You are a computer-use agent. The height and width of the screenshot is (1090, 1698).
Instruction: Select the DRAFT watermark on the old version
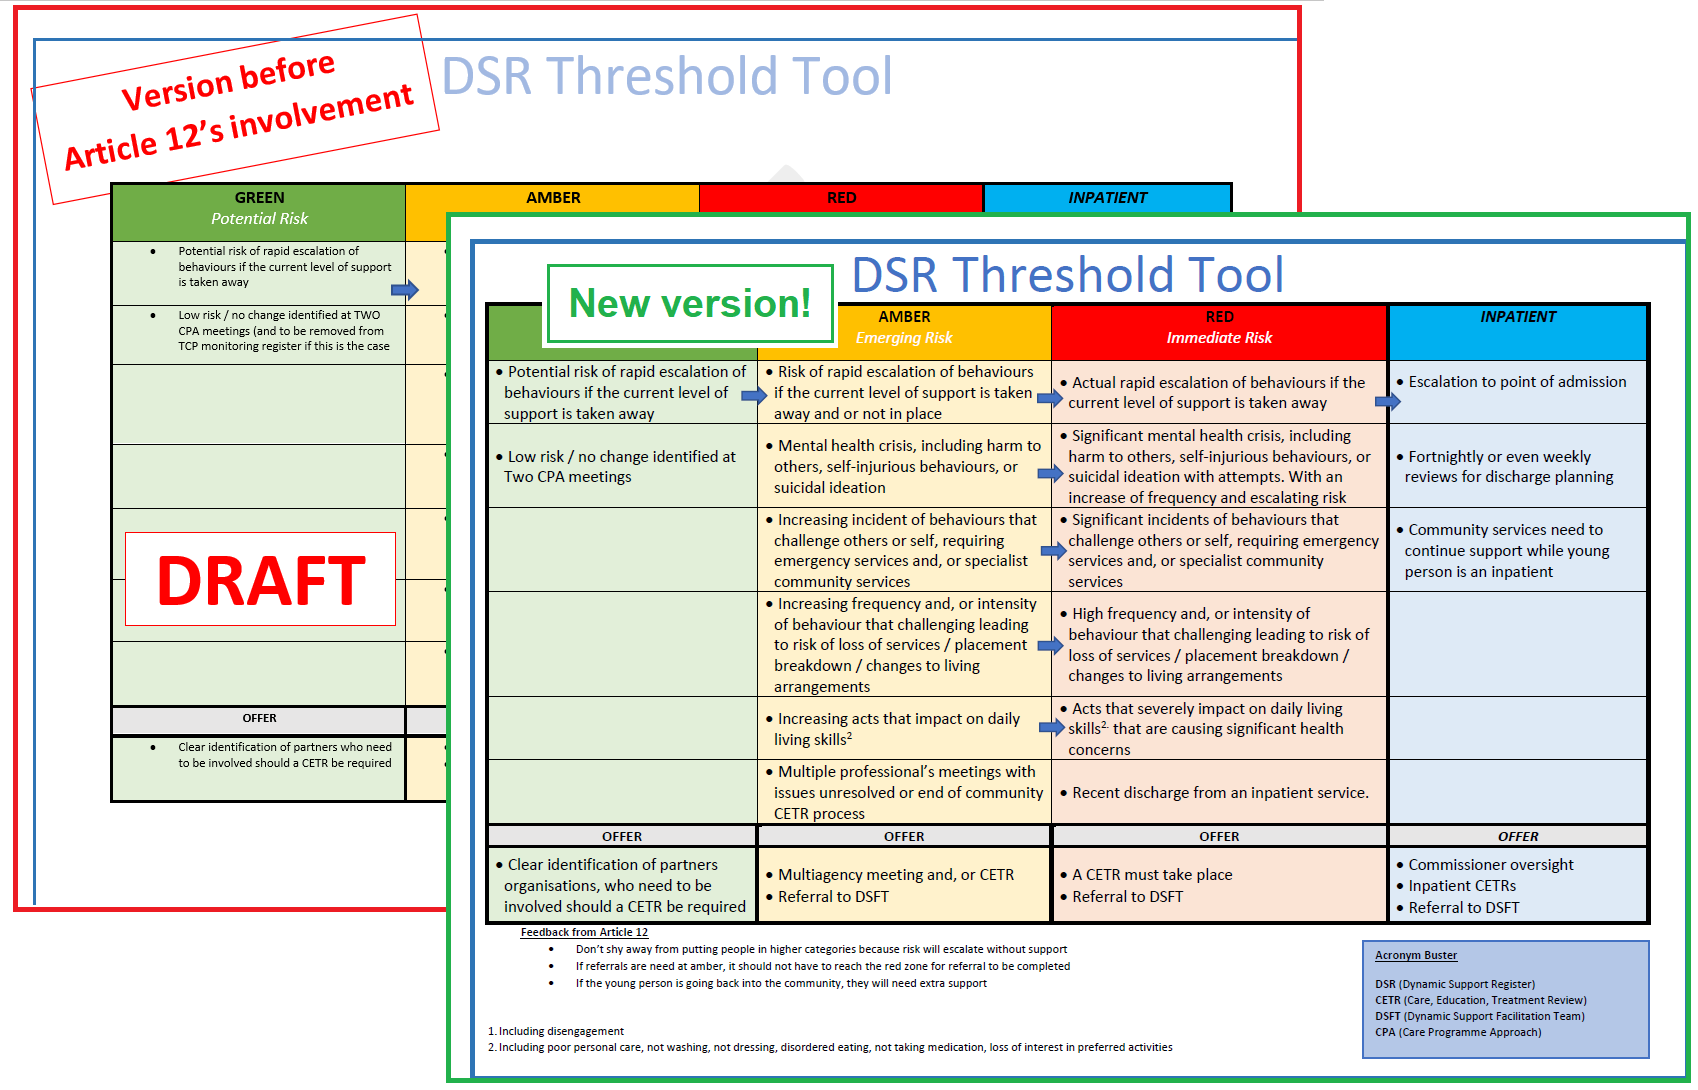(260, 578)
